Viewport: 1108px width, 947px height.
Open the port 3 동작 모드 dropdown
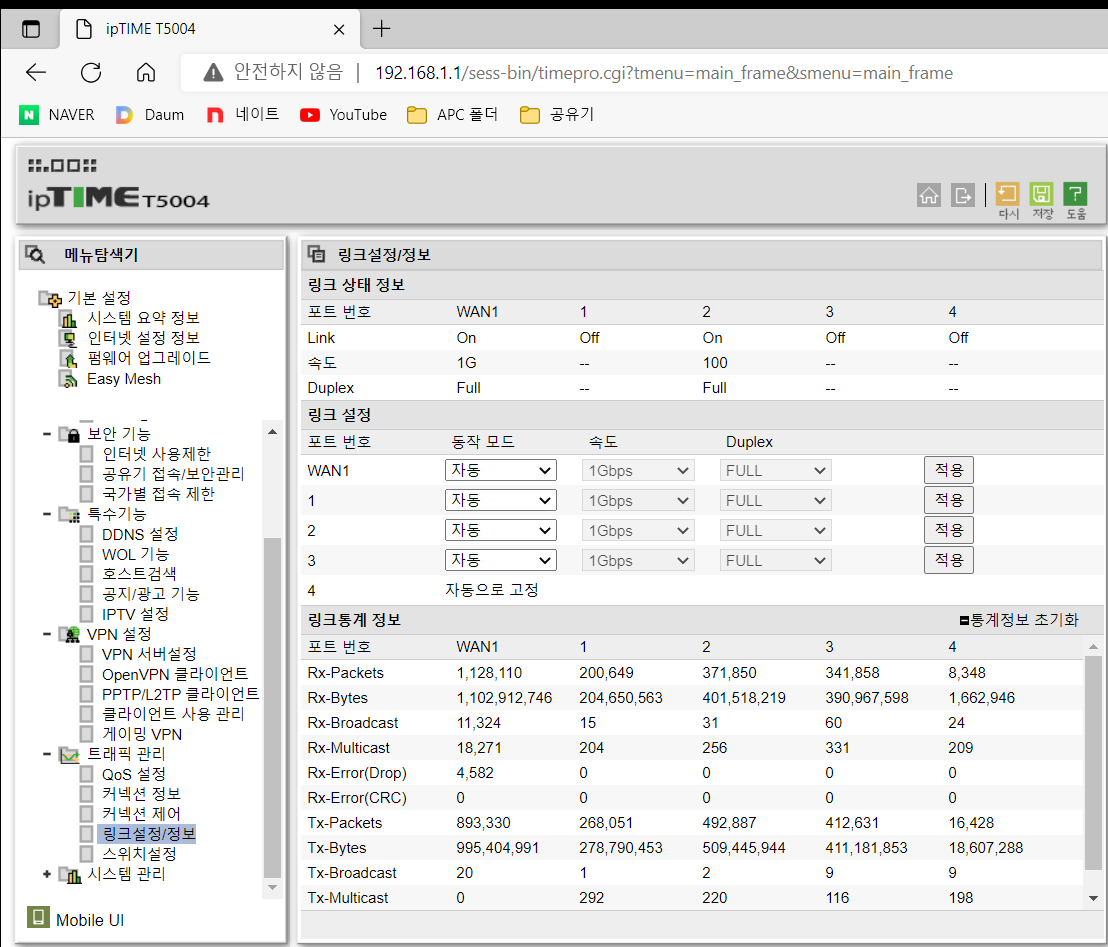click(500, 560)
